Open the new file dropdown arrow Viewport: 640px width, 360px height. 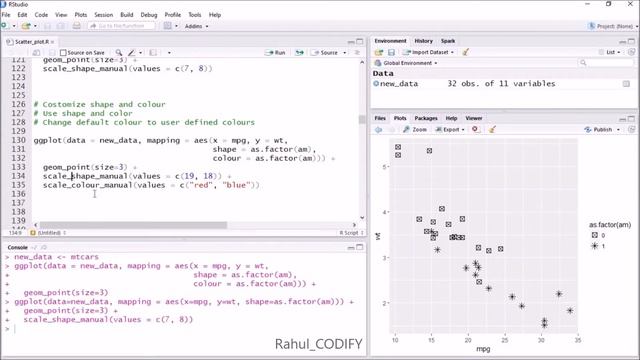coord(14,26)
